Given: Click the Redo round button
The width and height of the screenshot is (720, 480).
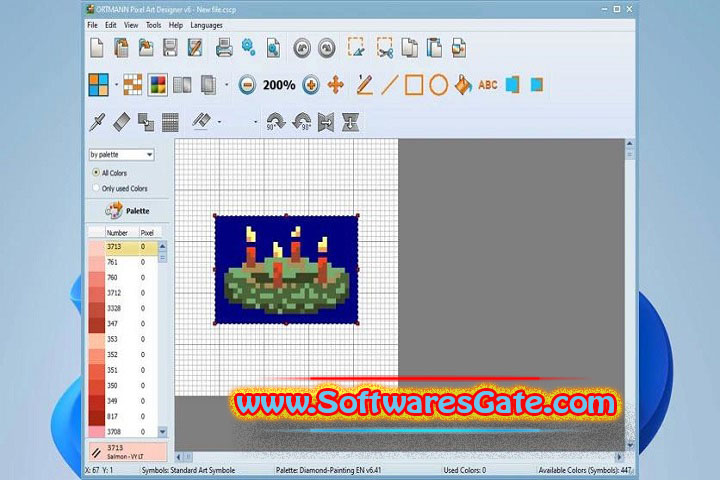Looking at the screenshot, I should tap(326, 48).
